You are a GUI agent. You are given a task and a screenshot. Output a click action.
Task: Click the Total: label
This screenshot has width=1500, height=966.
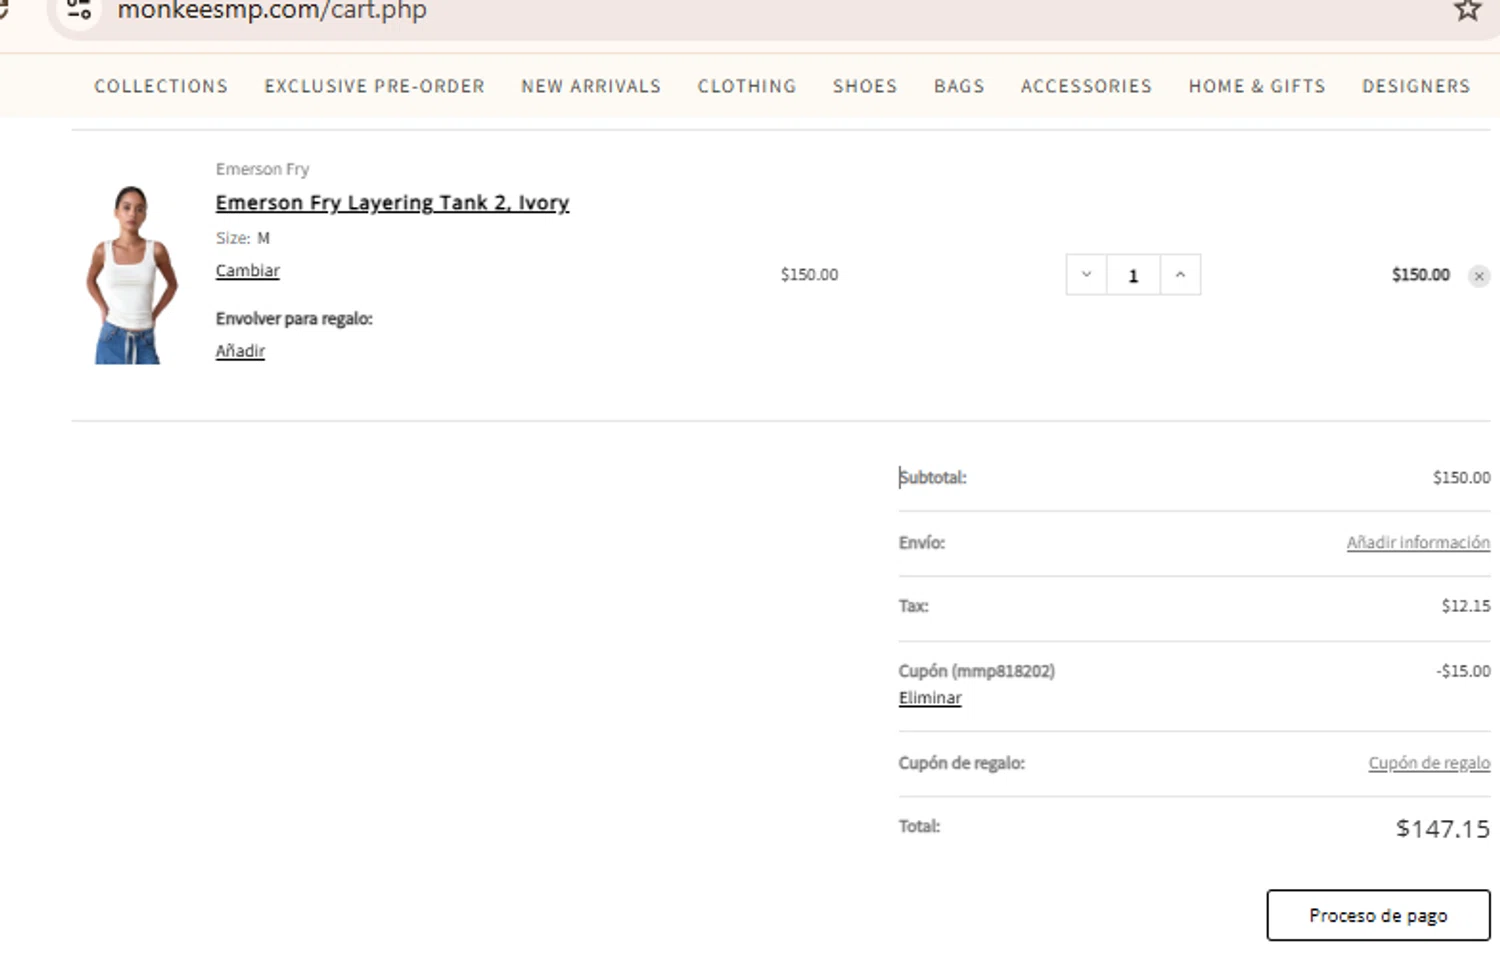[x=919, y=826]
